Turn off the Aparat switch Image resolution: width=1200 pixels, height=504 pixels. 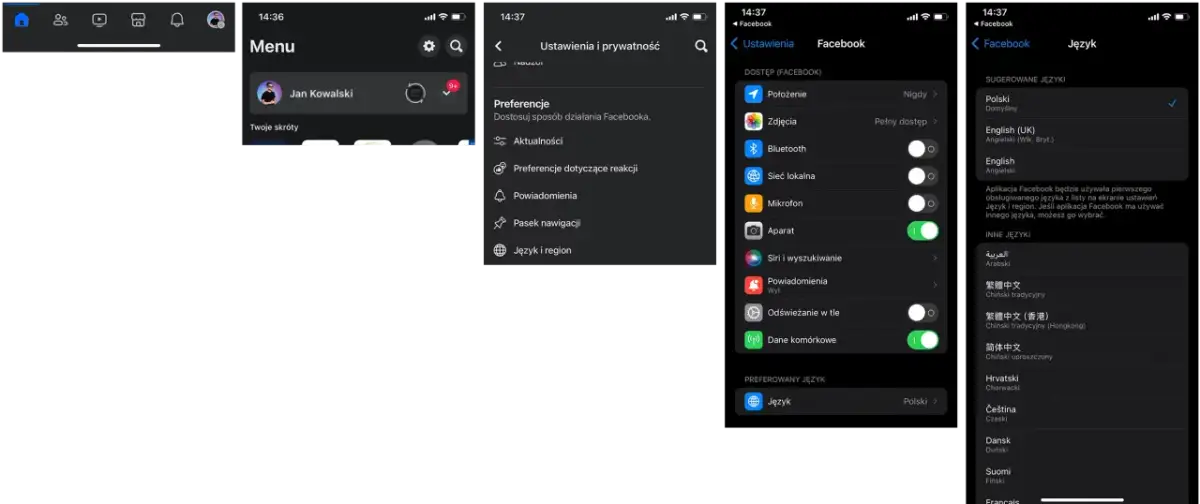922,231
